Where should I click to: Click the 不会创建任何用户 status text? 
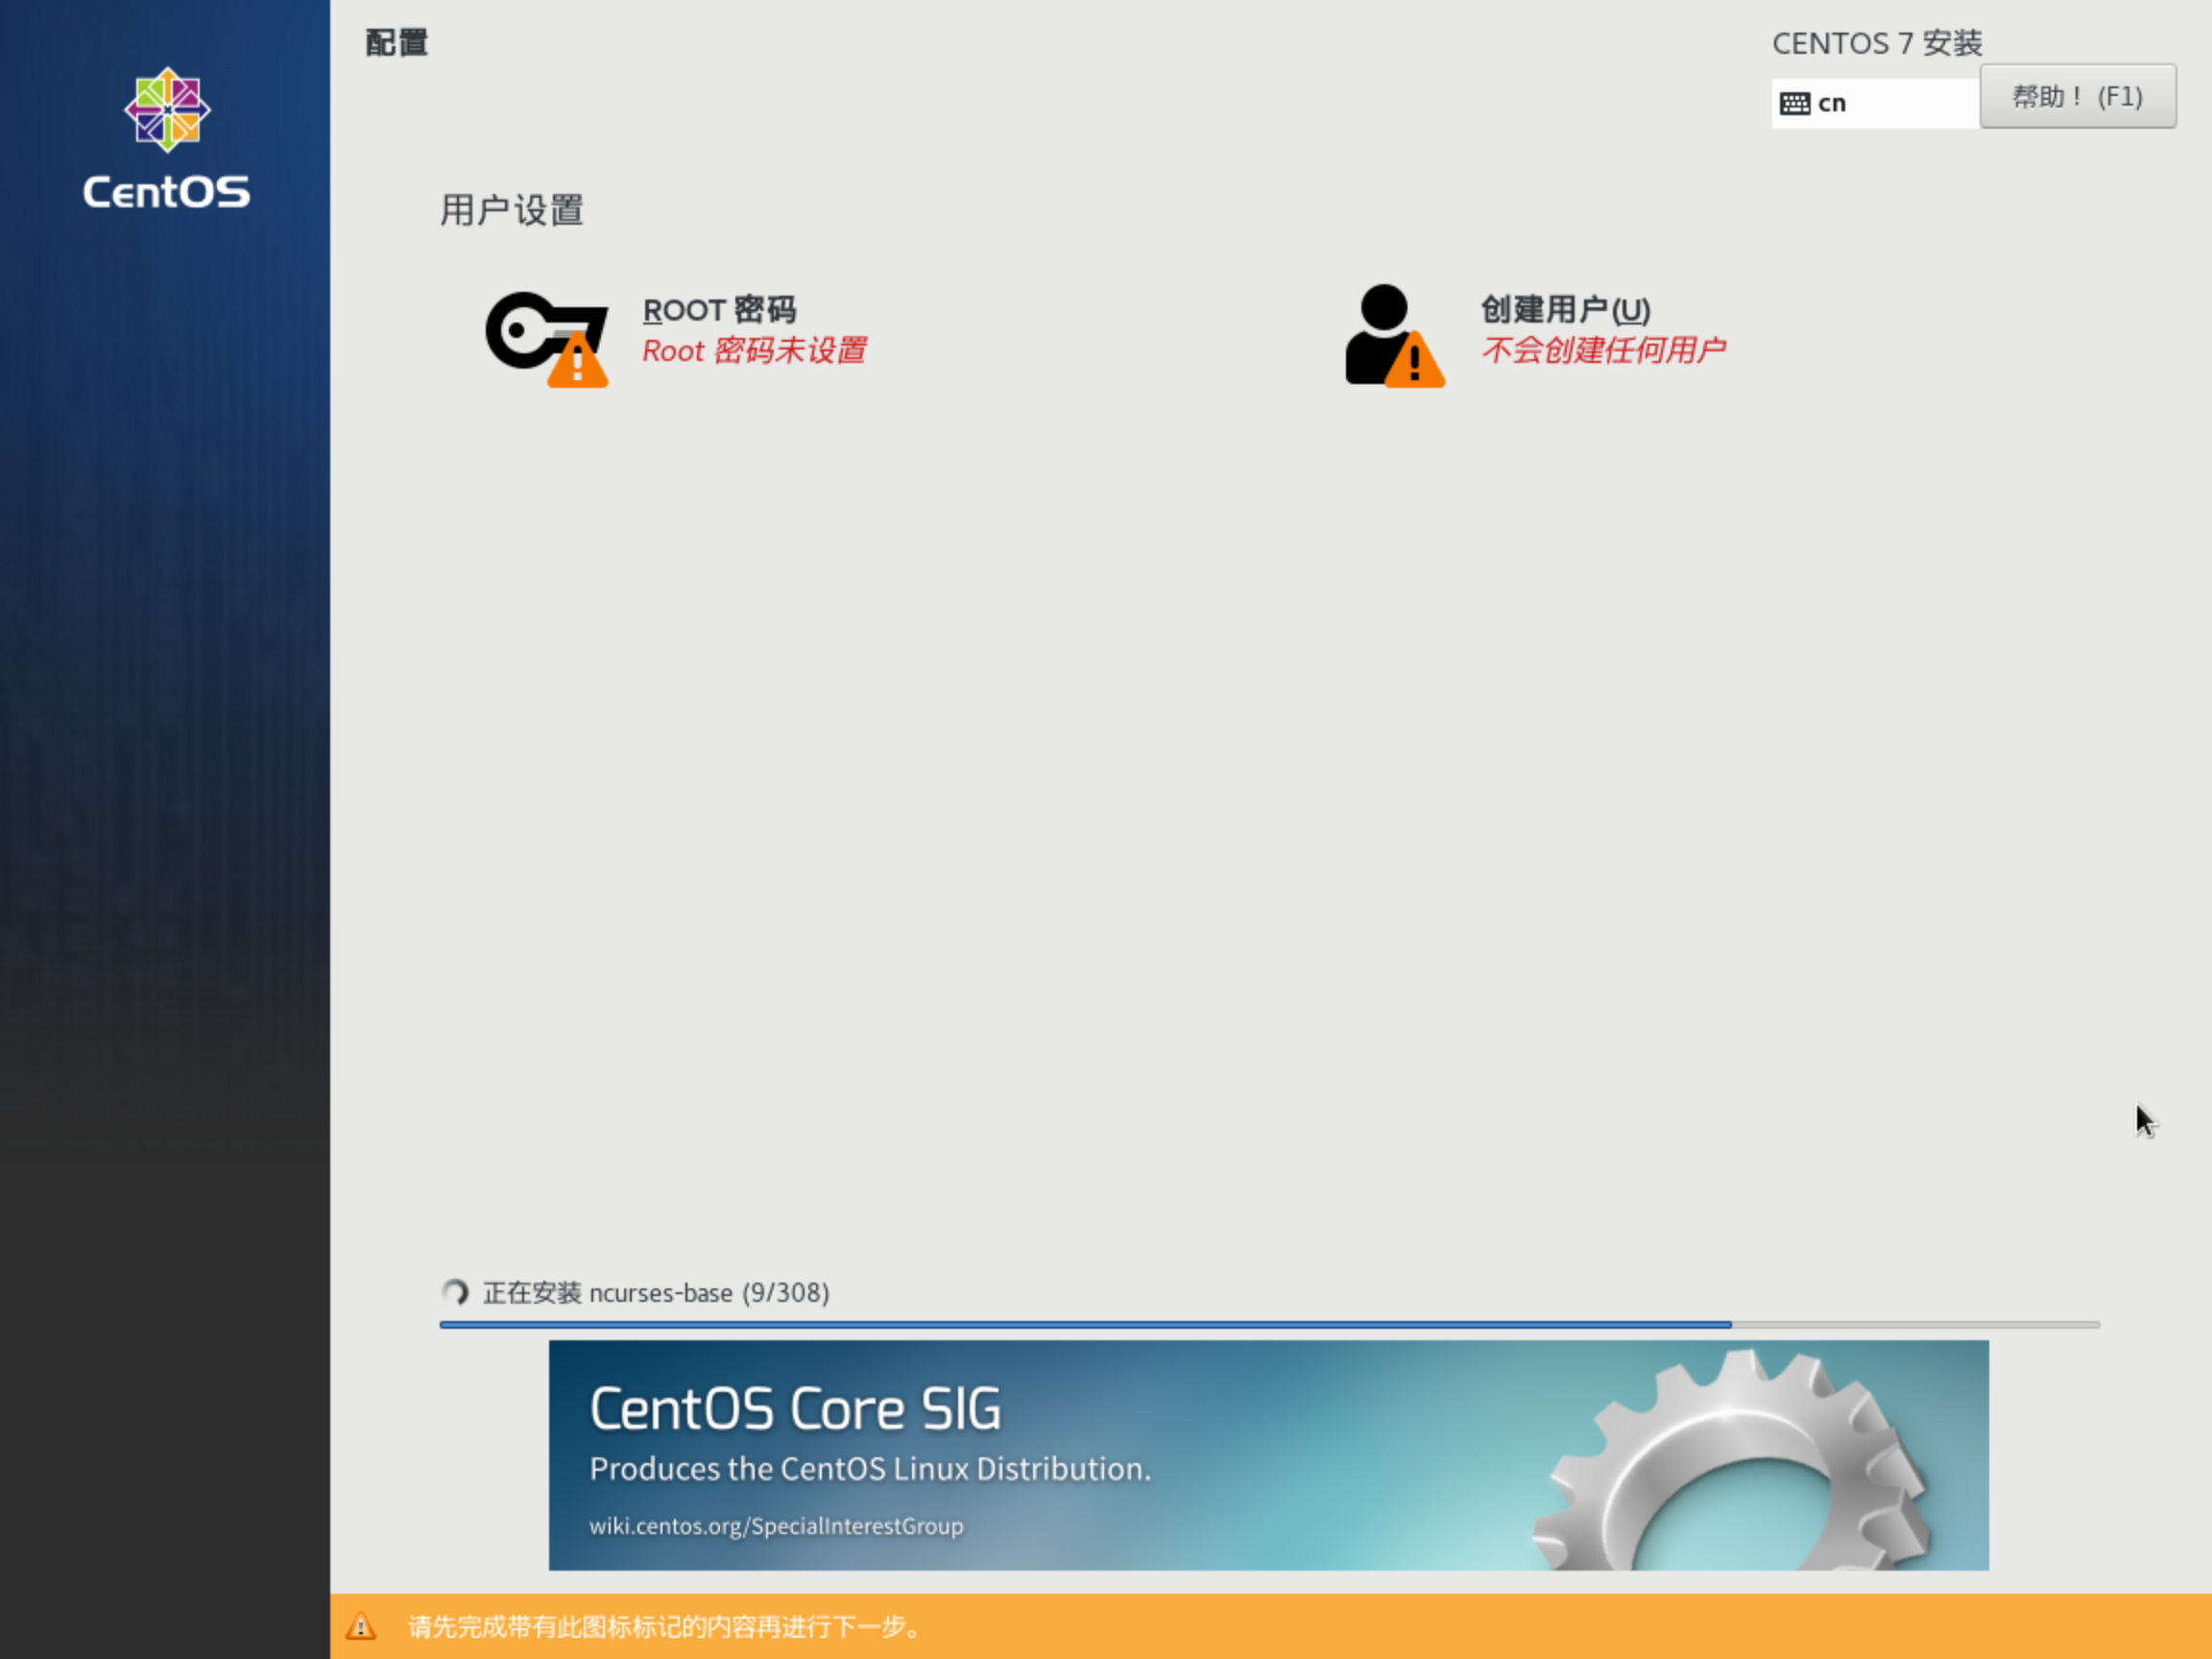coord(1603,349)
